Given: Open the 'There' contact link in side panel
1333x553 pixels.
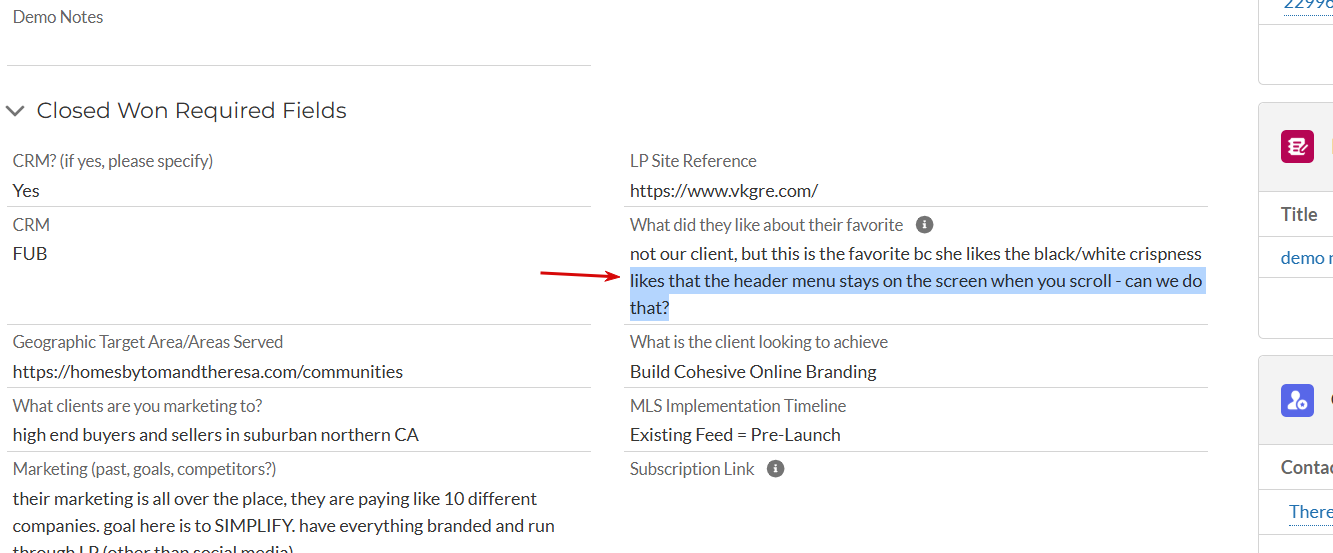Looking at the screenshot, I should click(x=1310, y=512).
